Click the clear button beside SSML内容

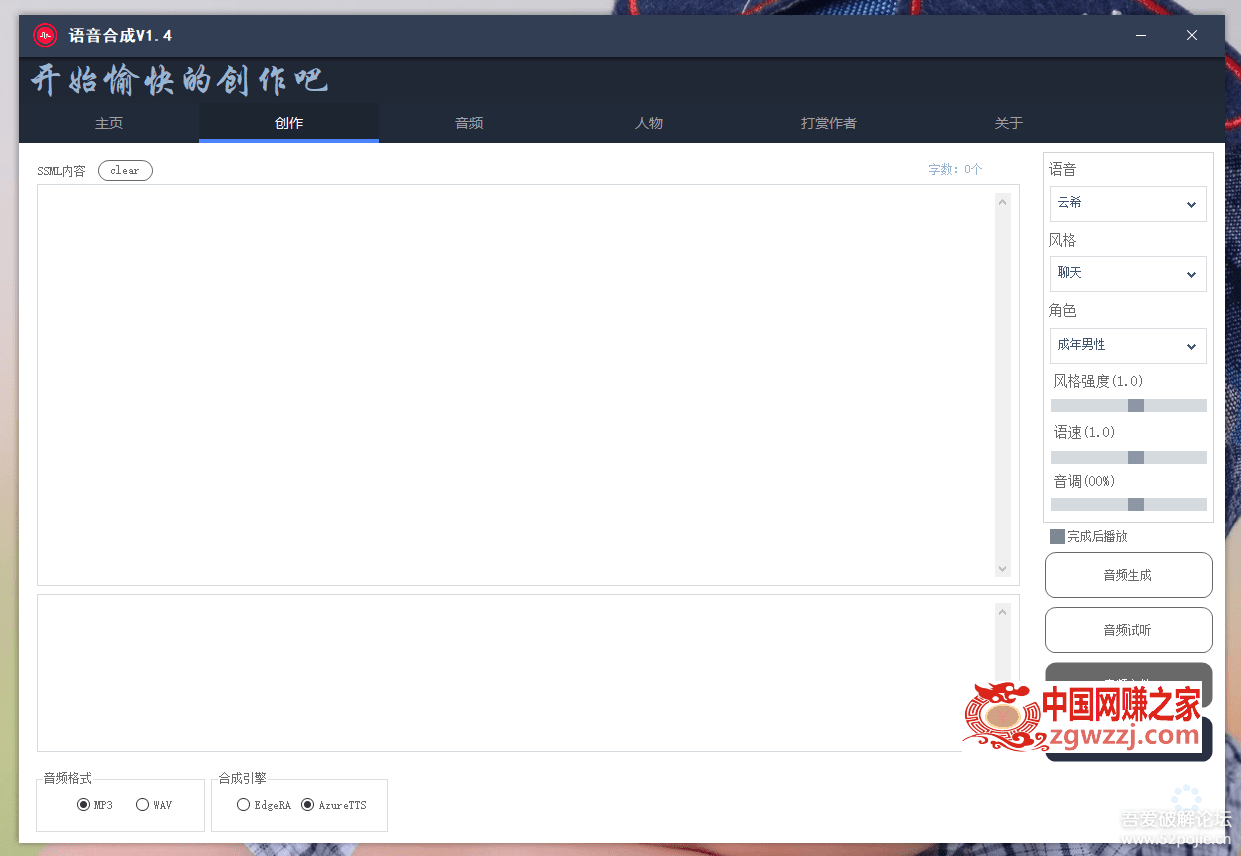(125, 170)
